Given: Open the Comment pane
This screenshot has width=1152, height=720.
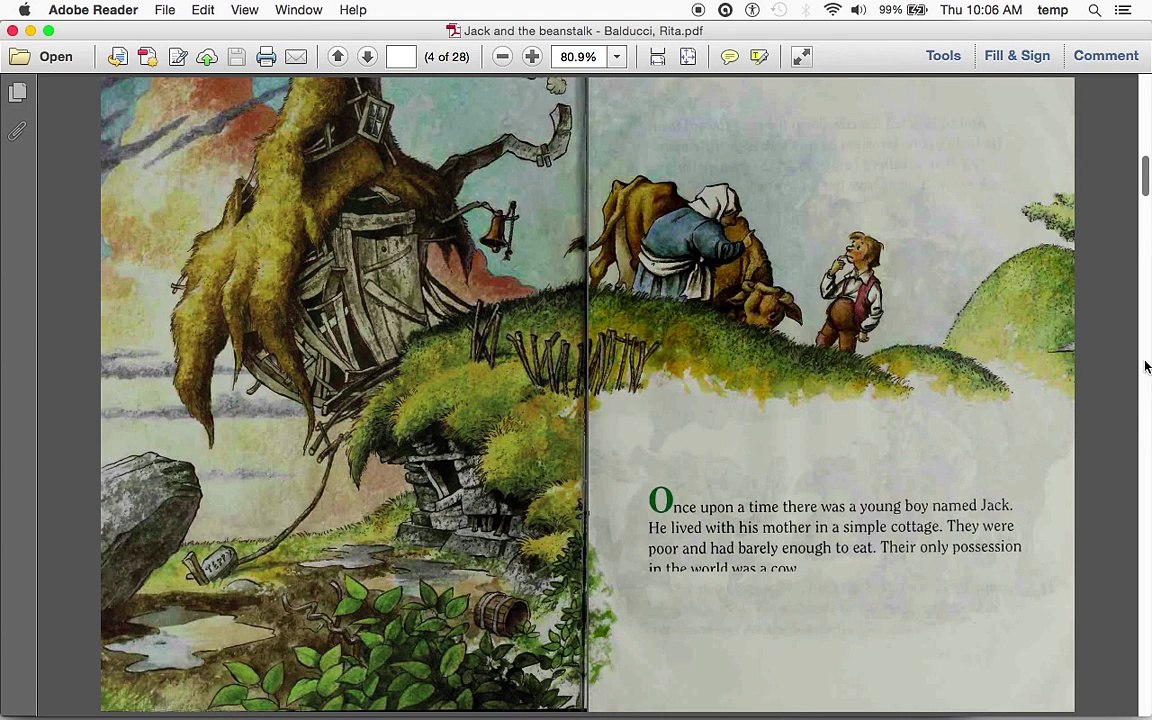Looking at the screenshot, I should coord(1106,56).
